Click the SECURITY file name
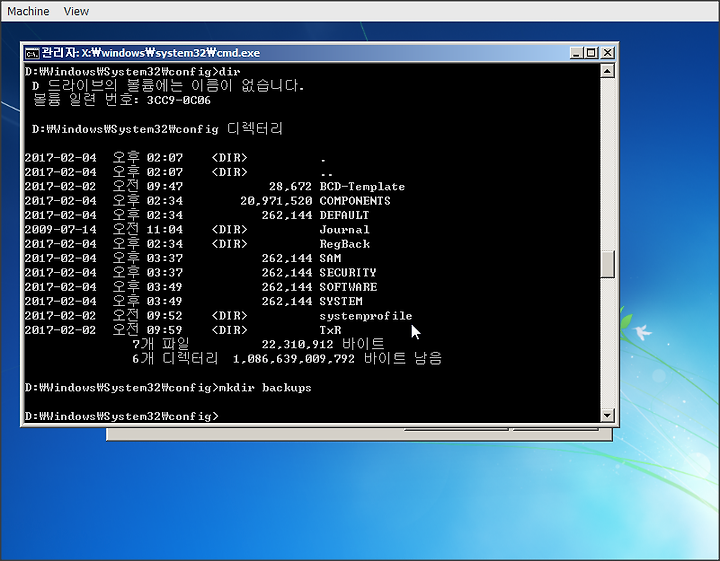Screen dimensions: 720x561 (x=348, y=272)
